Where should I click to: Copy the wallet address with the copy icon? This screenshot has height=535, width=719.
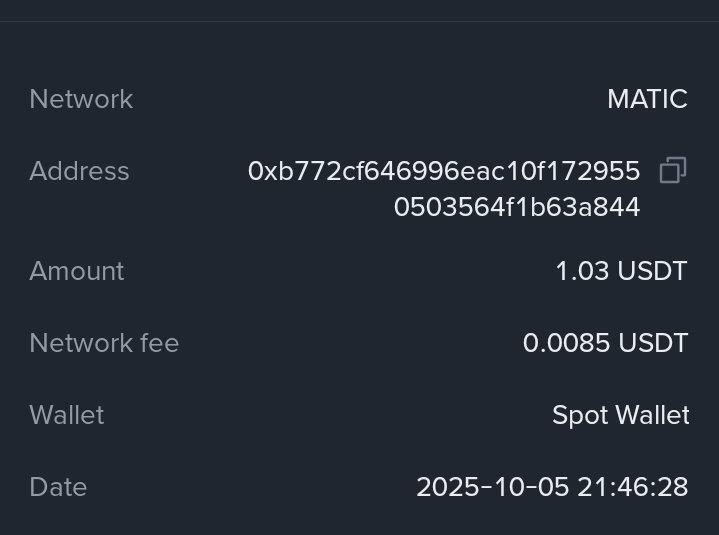point(673,171)
